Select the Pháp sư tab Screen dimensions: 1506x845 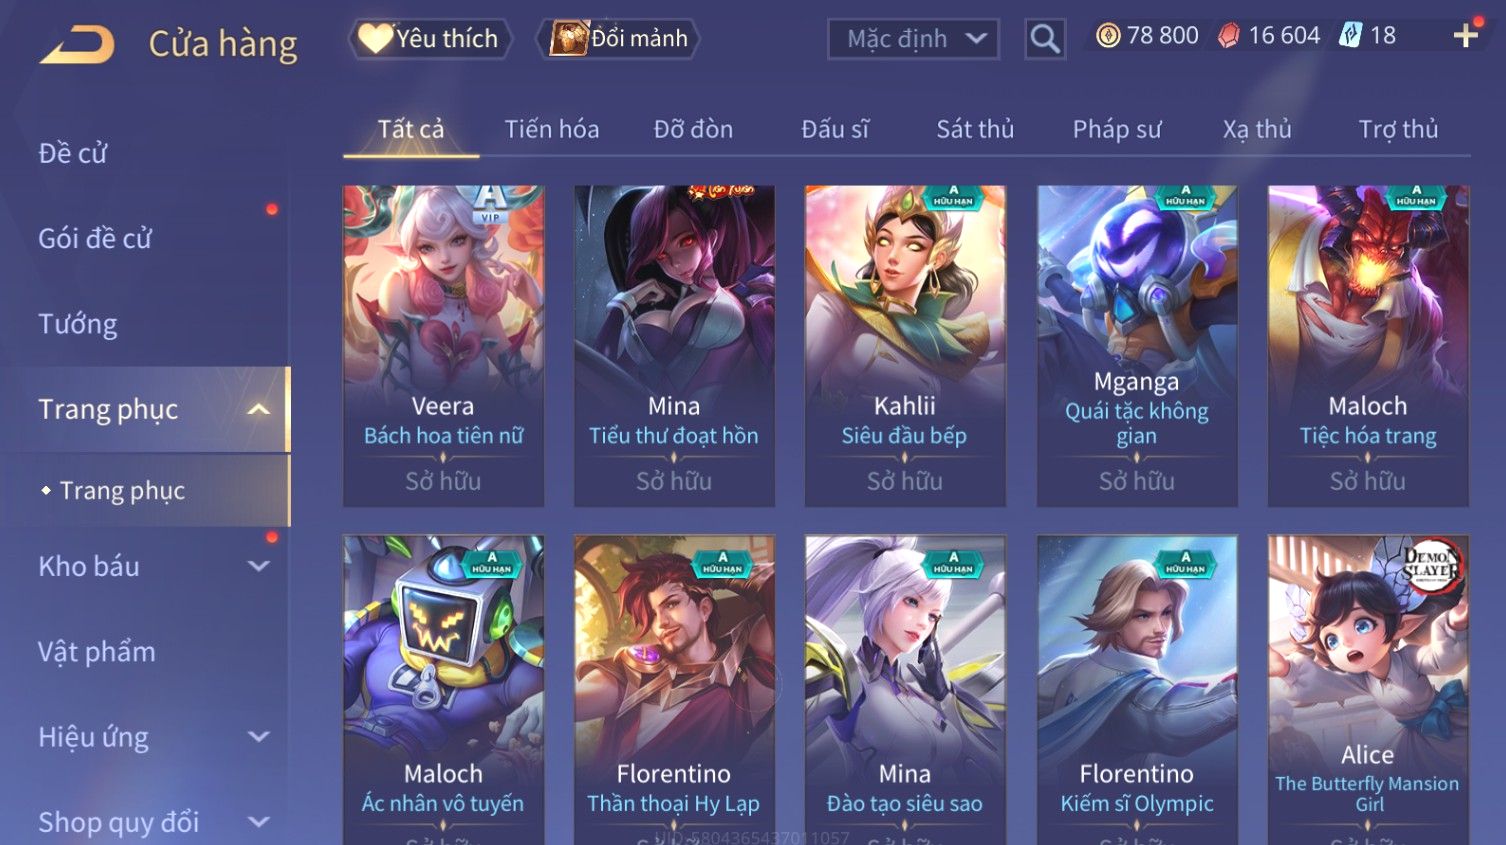coord(1117,129)
